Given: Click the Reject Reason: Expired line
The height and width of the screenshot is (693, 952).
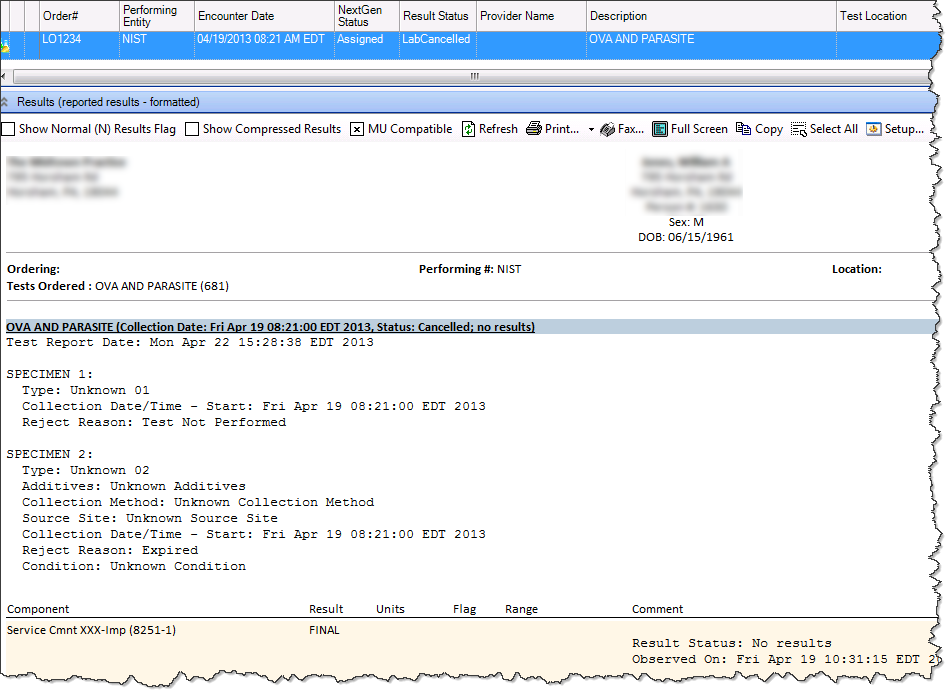Looking at the screenshot, I should pyautogui.click(x=110, y=550).
